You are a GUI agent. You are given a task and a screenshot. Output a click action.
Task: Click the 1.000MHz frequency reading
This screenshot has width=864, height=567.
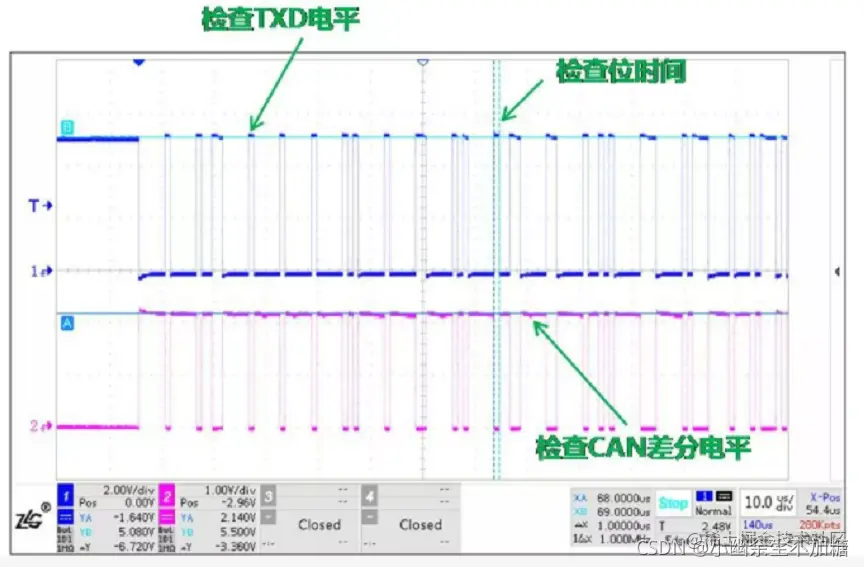tap(625, 539)
